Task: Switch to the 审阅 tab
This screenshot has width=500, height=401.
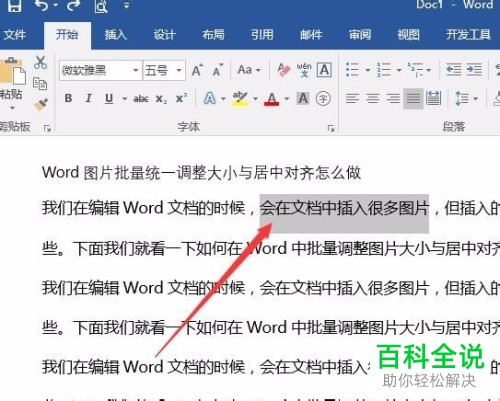Action: (x=360, y=35)
